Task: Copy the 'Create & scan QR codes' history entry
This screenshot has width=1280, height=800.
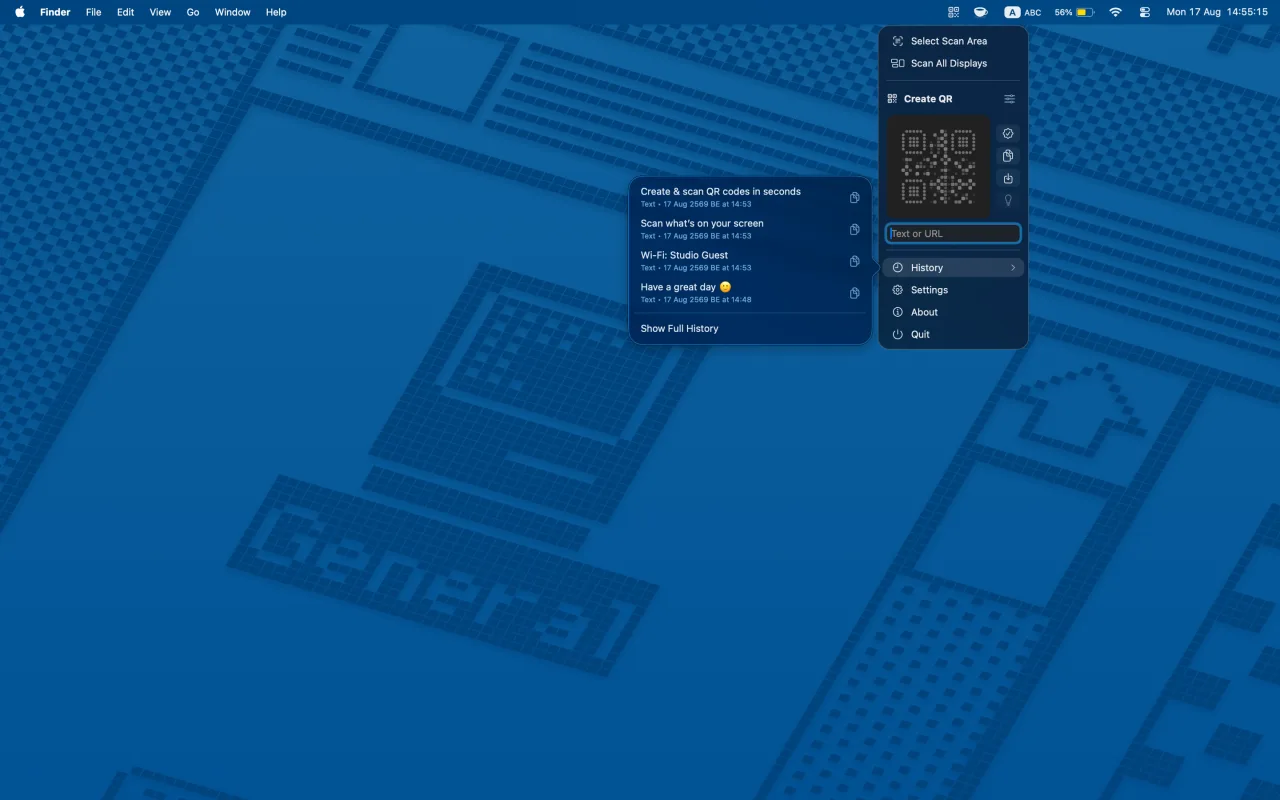Action: (854, 197)
